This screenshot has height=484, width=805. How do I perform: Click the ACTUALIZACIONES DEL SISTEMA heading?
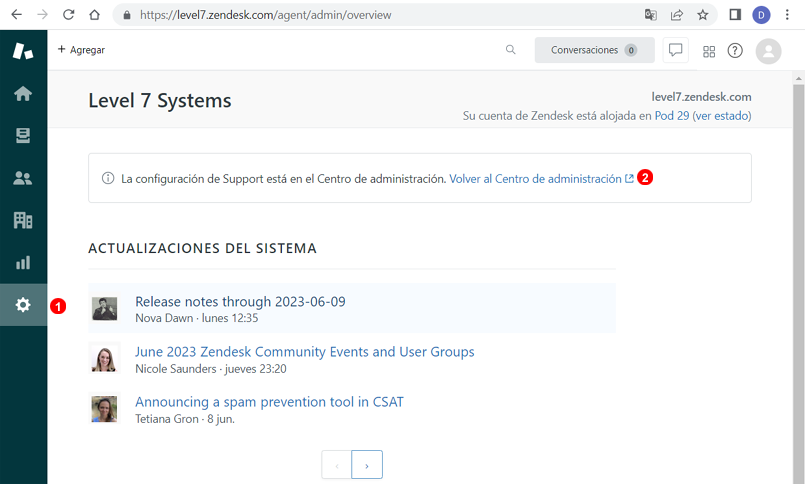202,248
